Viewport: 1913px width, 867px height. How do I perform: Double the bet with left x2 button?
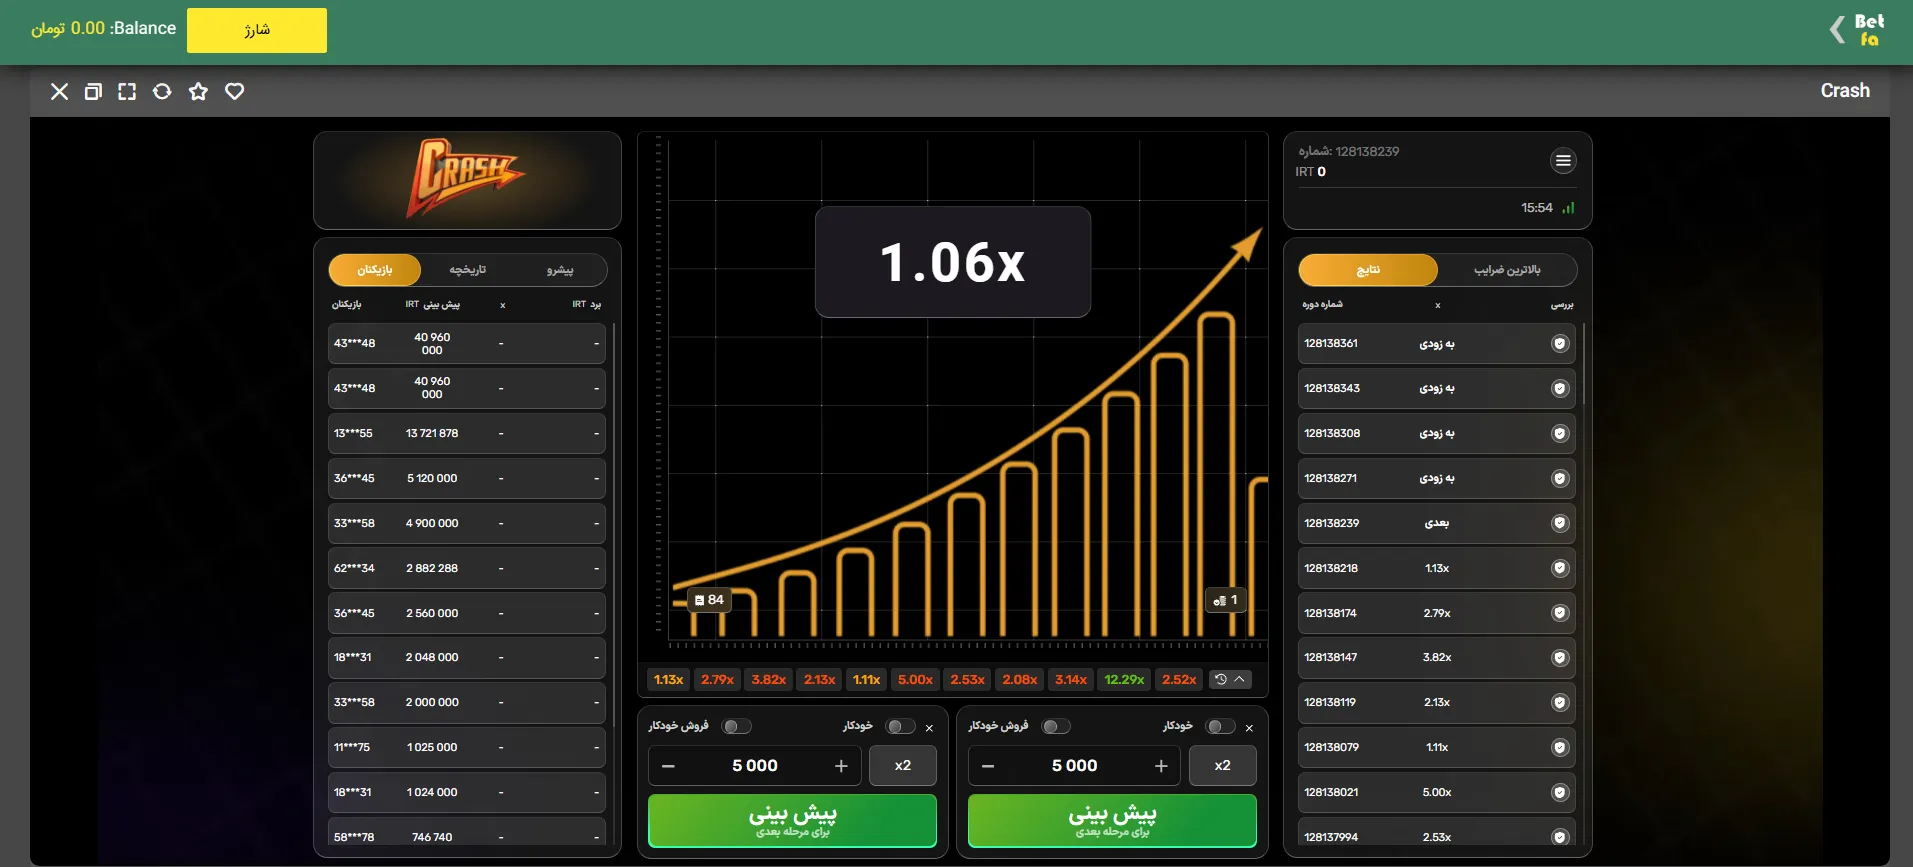tap(903, 765)
